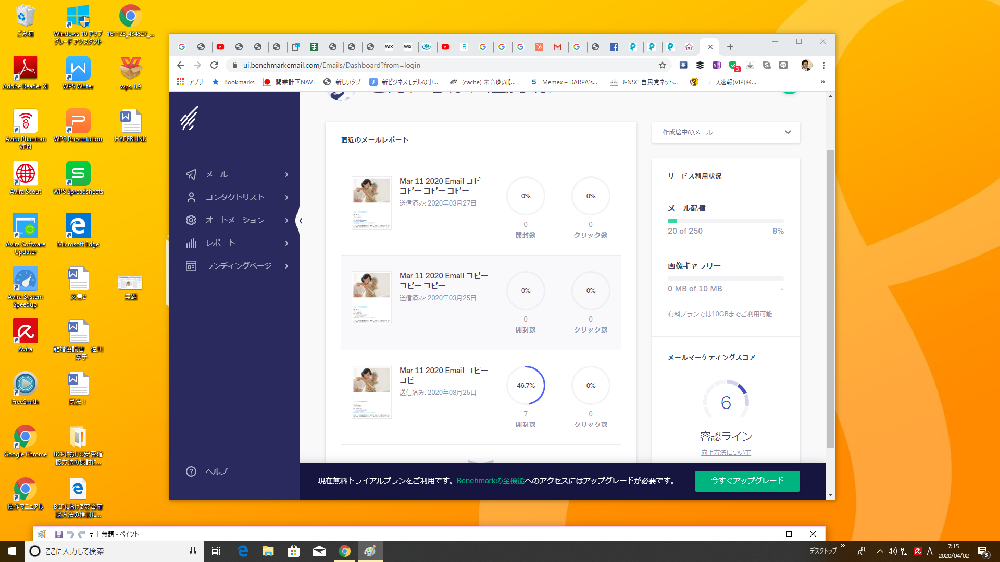Click the 49.7% open-rate circle
This screenshot has width=1000, height=562.
[x=526, y=385]
